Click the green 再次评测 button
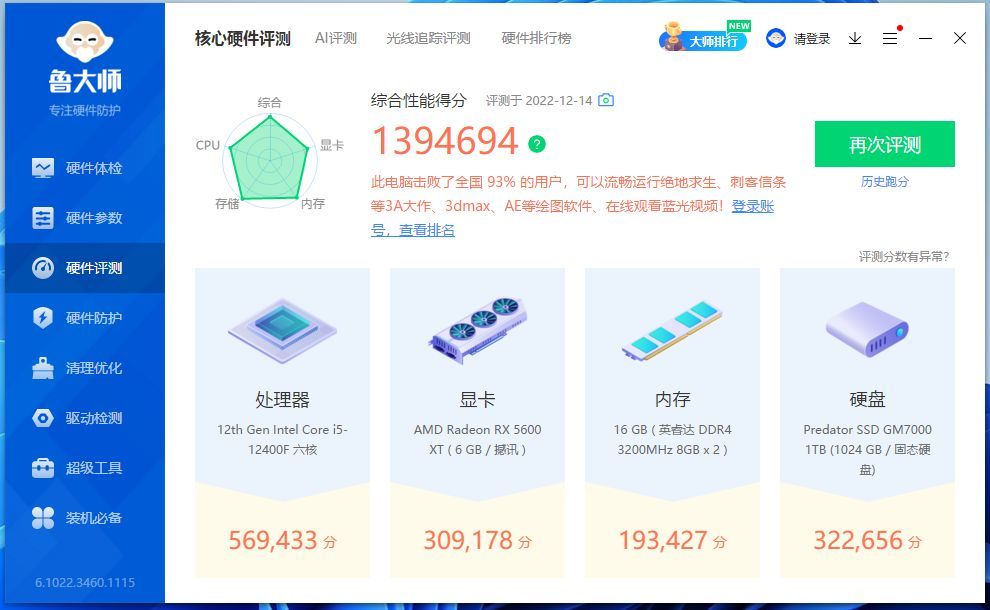990x610 pixels. (885, 144)
